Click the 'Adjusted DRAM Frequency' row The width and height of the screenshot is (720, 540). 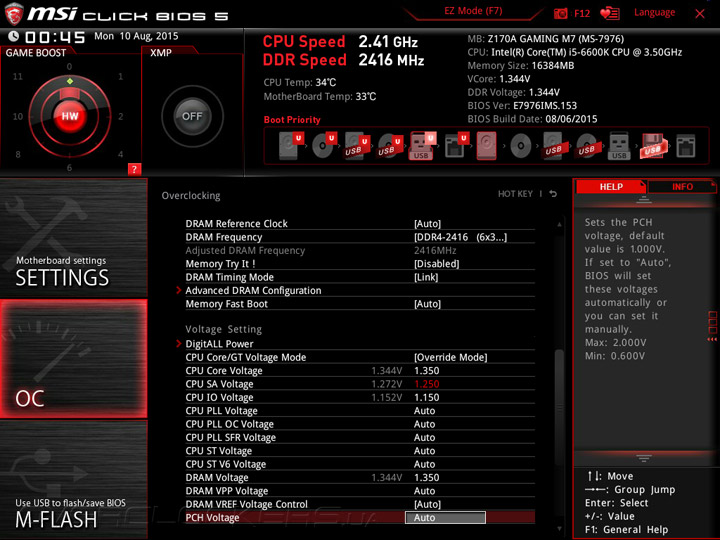tap(360, 250)
